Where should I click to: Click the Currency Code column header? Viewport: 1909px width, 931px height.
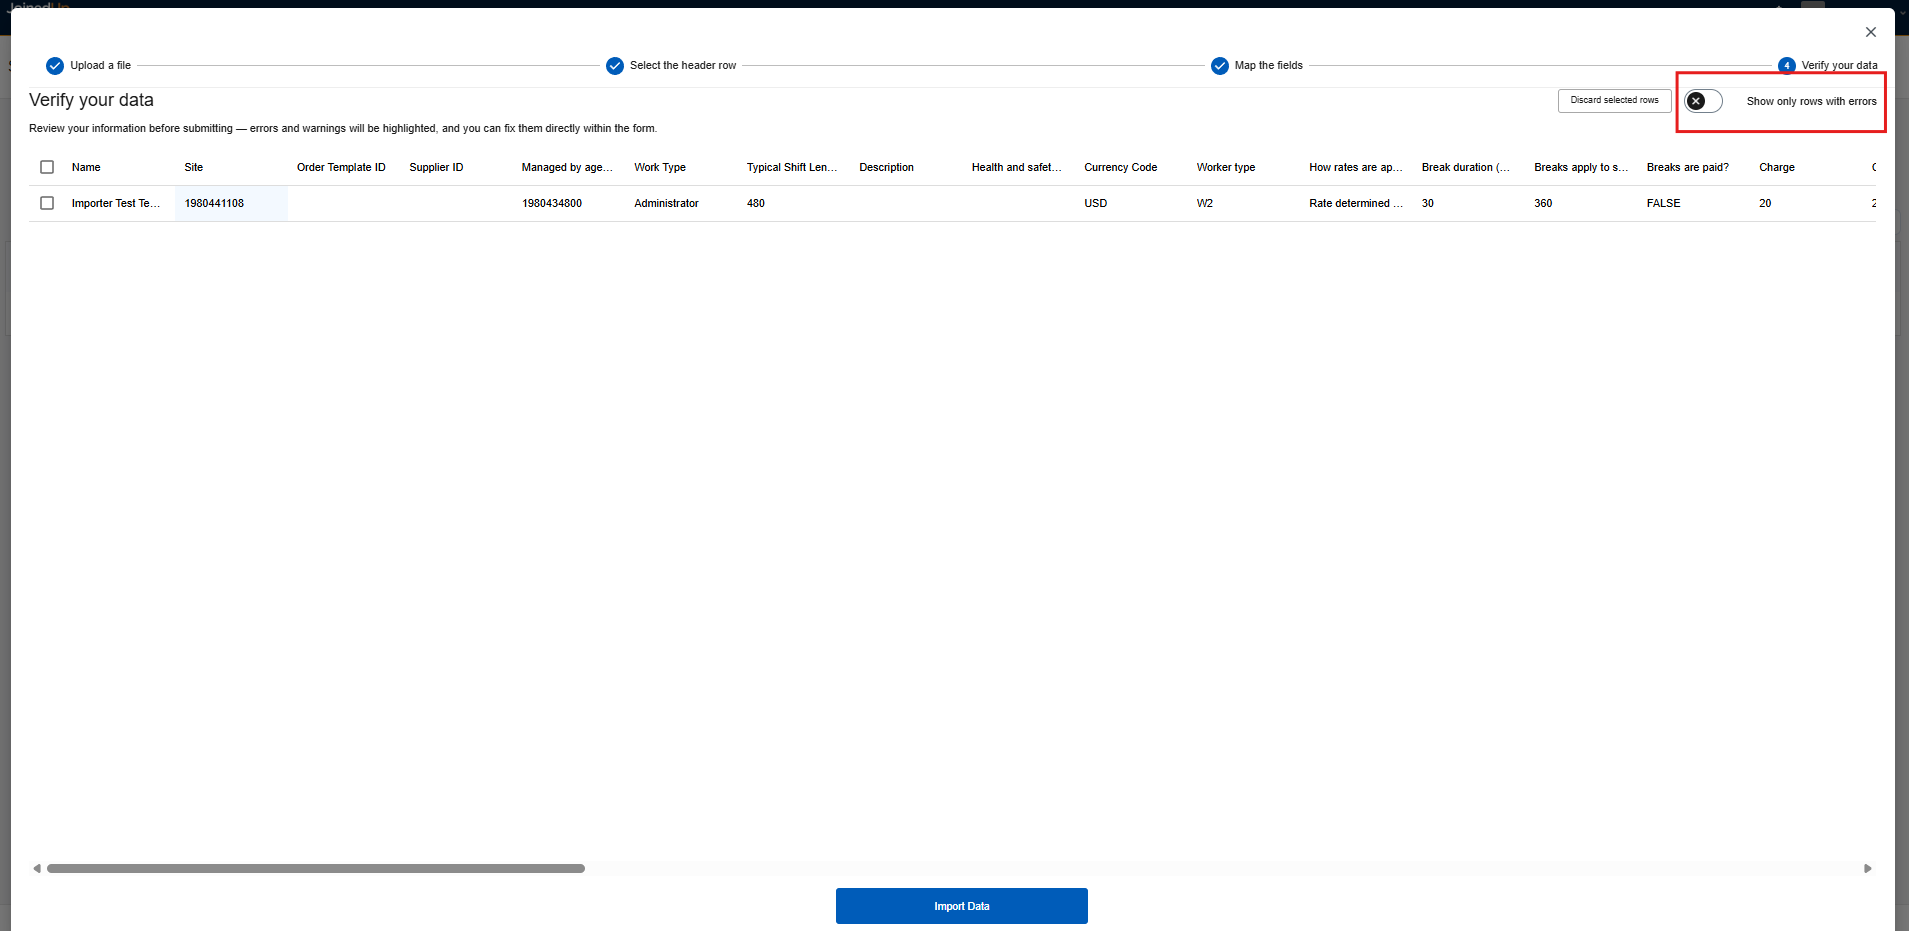[x=1120, y=167]
